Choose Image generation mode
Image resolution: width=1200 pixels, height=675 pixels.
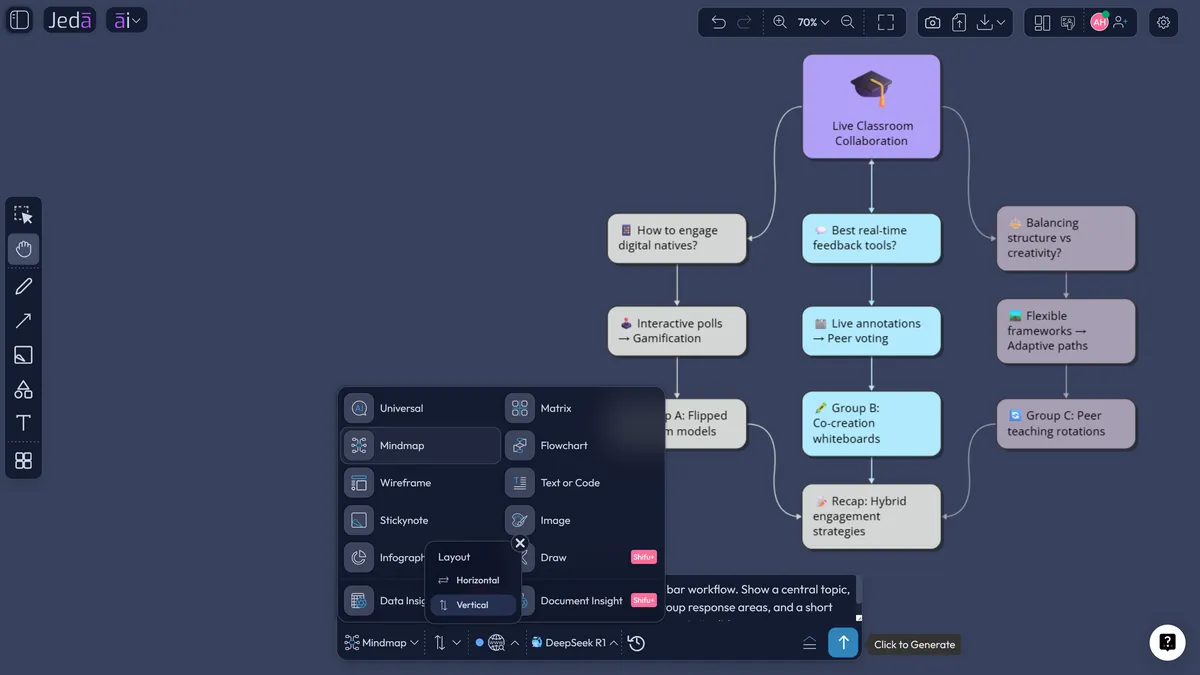pyautogui.click(x=582, y=520)
